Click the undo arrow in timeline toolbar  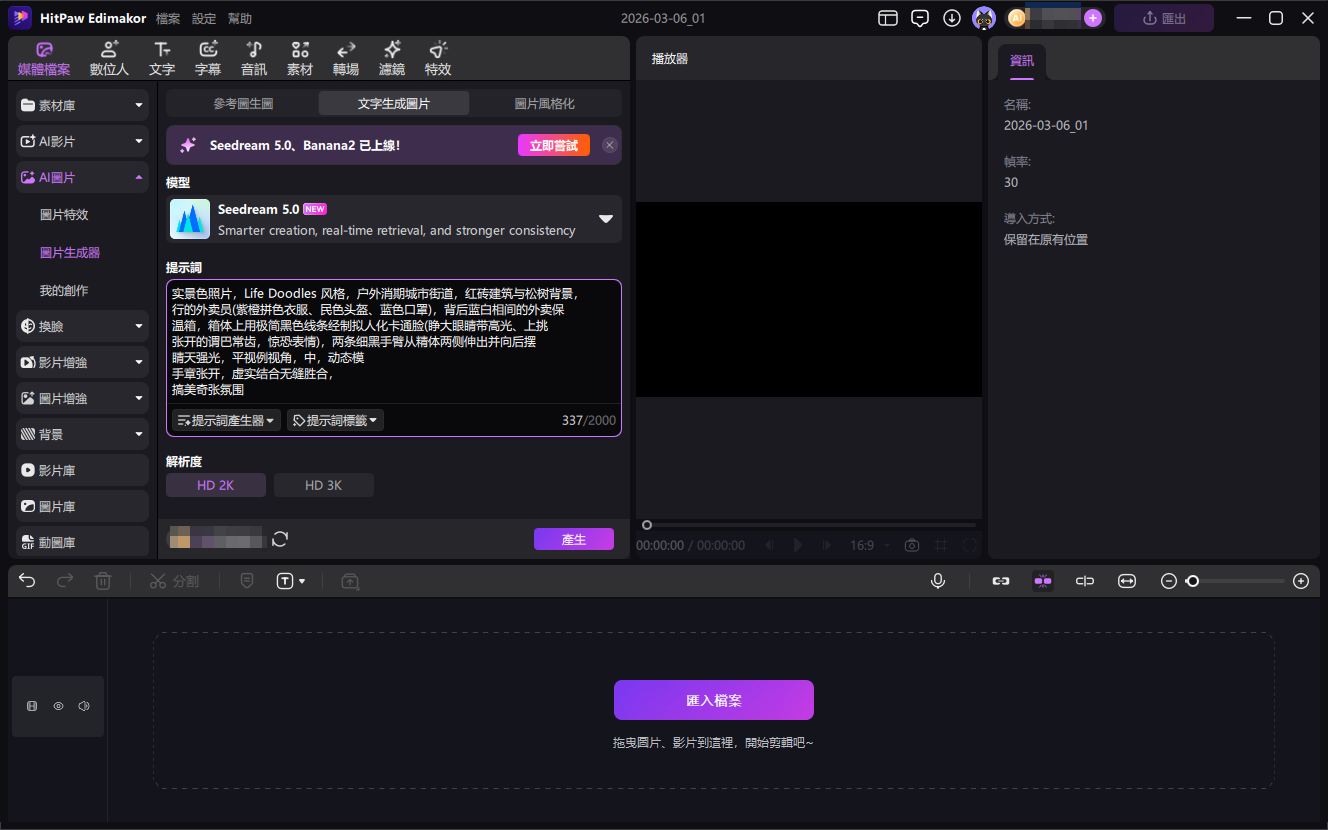pyautogui.click(x=27, y=581)
